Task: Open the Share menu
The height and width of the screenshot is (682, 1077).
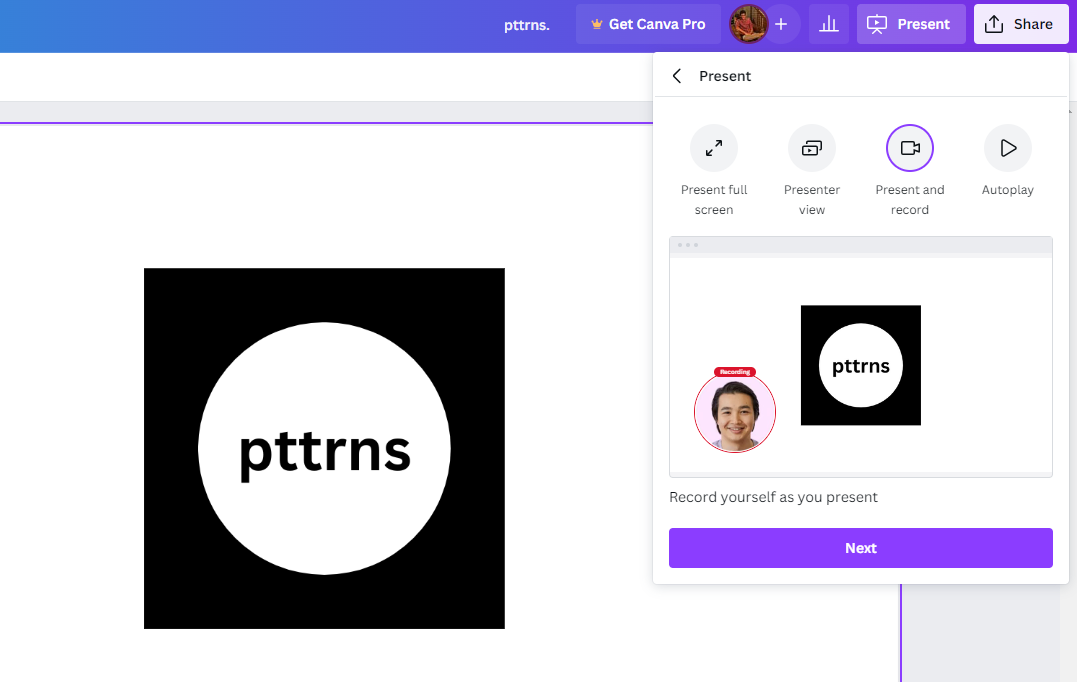Action: pyautogui.click(x=1021, y=24)
